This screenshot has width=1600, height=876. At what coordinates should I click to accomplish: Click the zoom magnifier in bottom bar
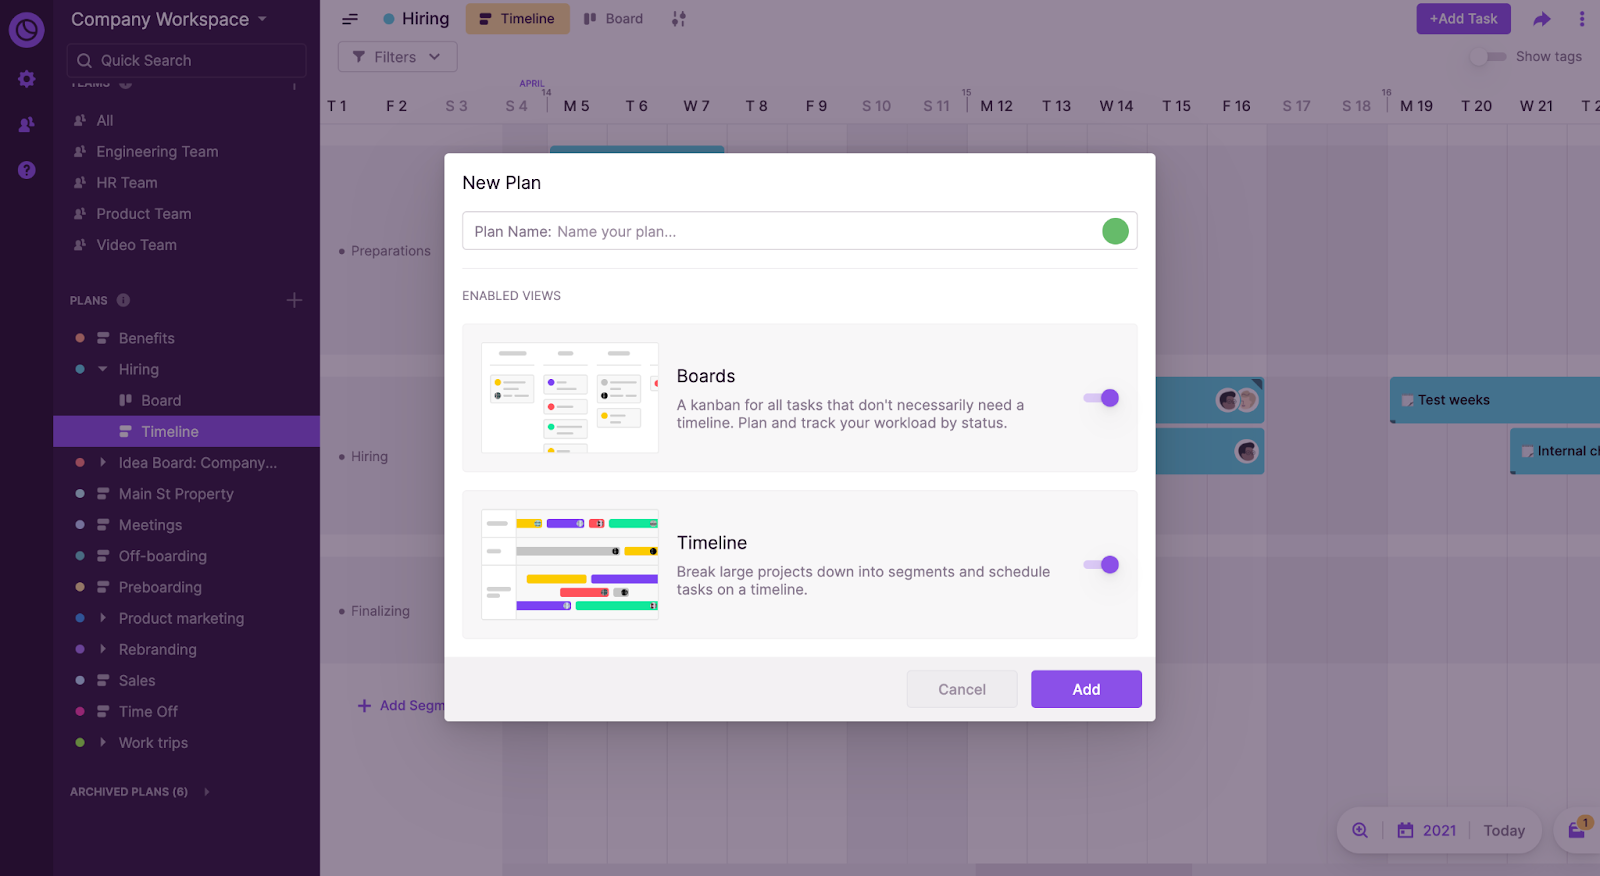pyautogui.click(x=1360, y=830)
